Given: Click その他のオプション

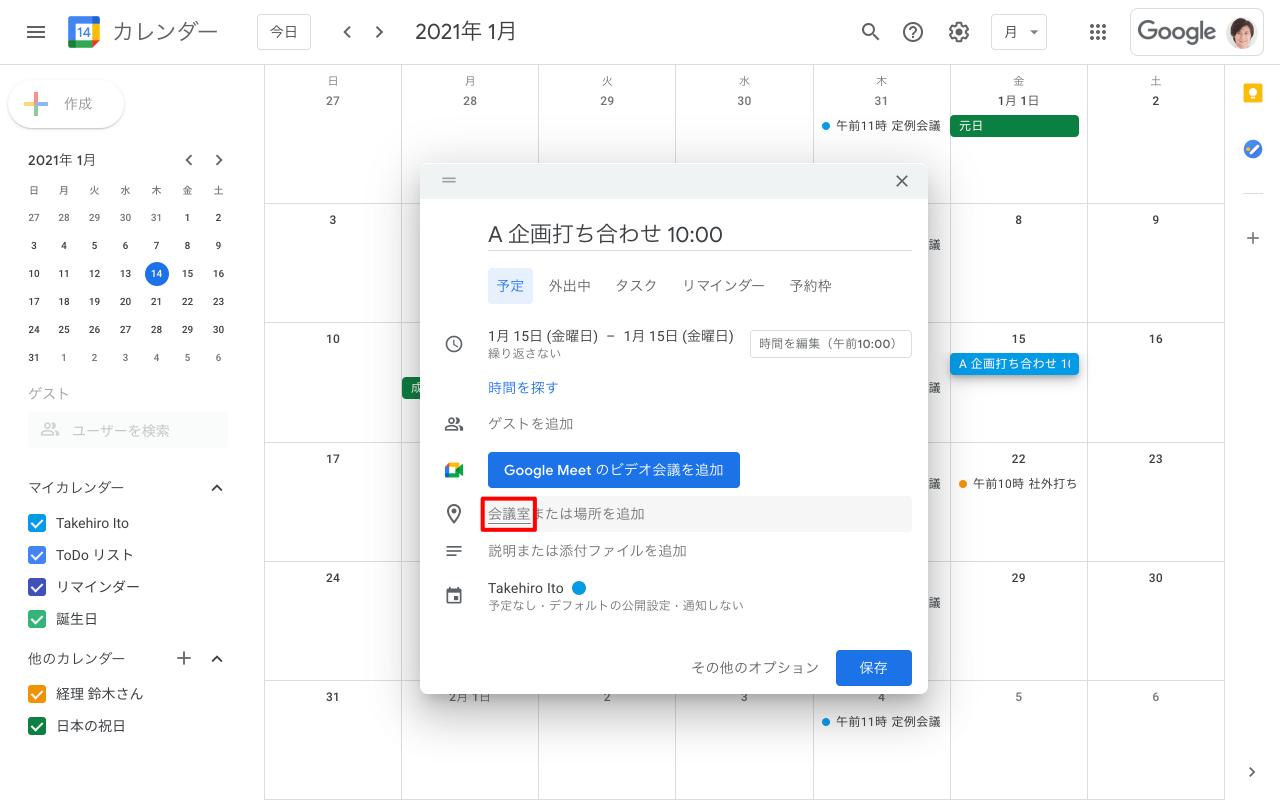Looking at the screenshot, I should click(x=755, y=668).
